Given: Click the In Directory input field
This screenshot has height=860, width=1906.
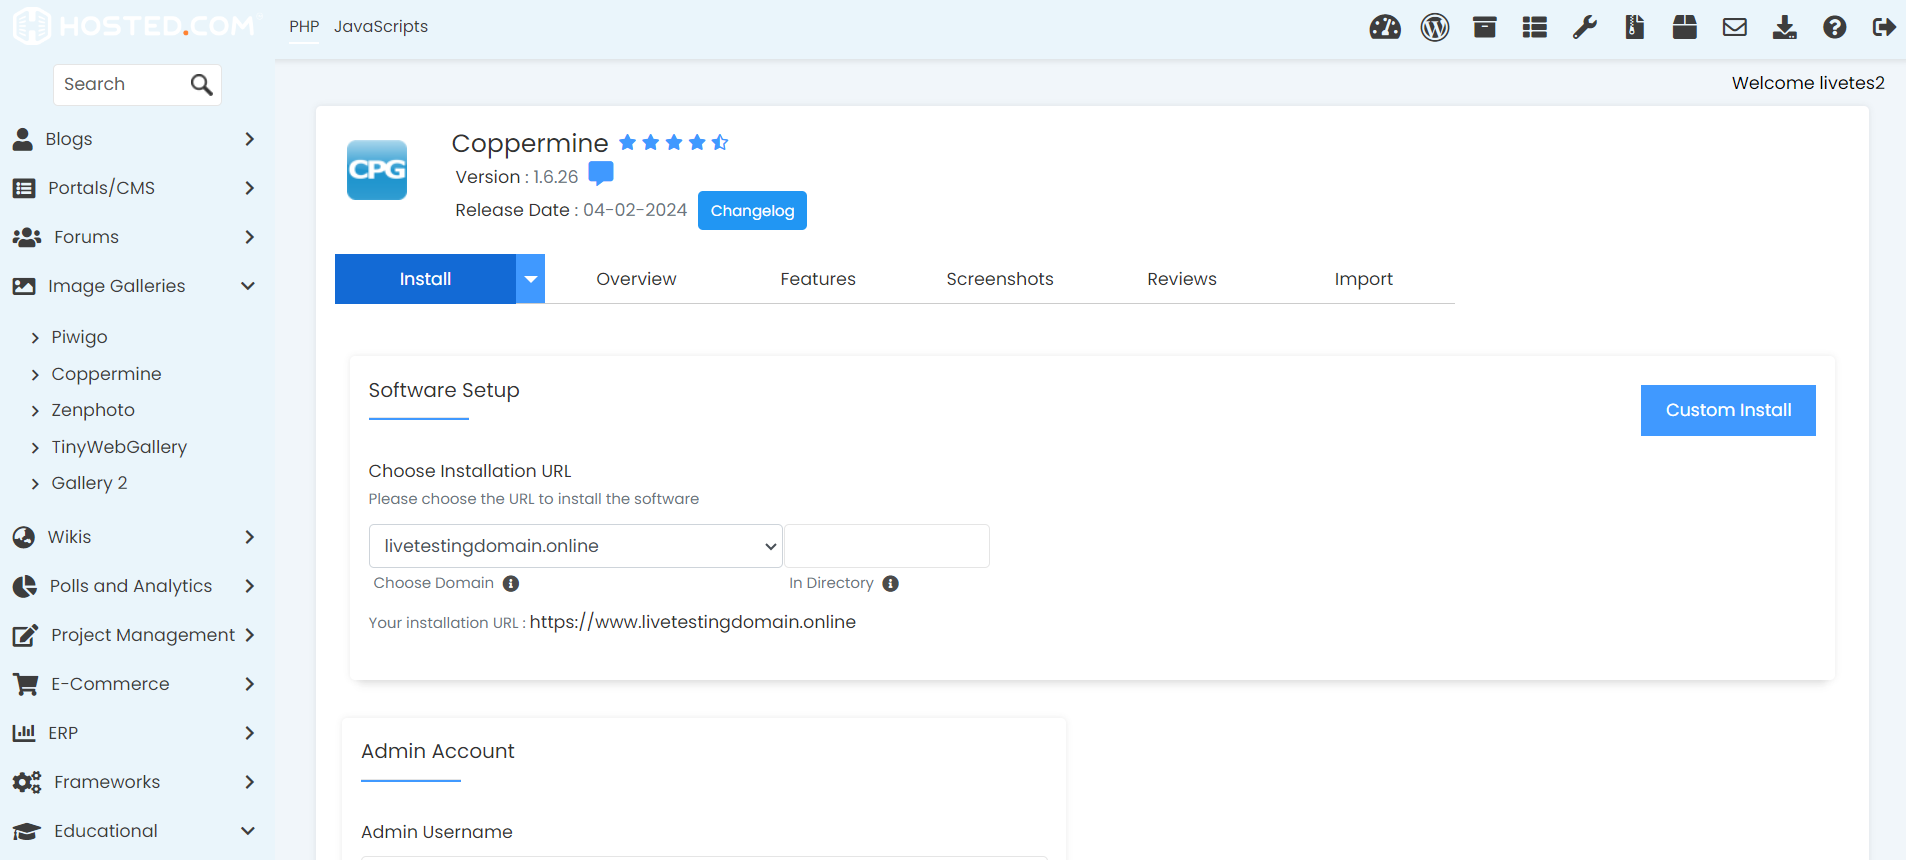Looking at the screenshot, I should (887, 546).
